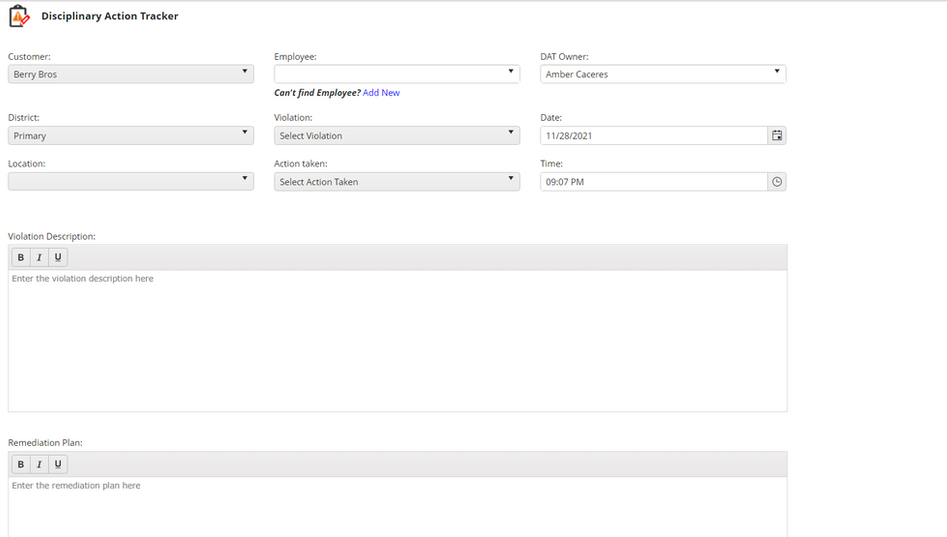Expand the Employee dropdown
The image size is (947, 537).
pos(396,74)
